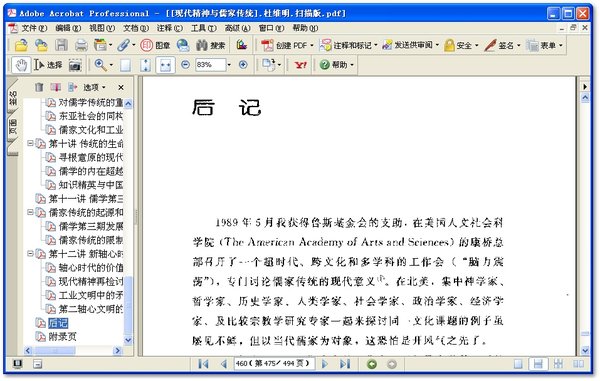
Task: Open the zoom percentage dropdown arrow
Action: pos(229,65)
